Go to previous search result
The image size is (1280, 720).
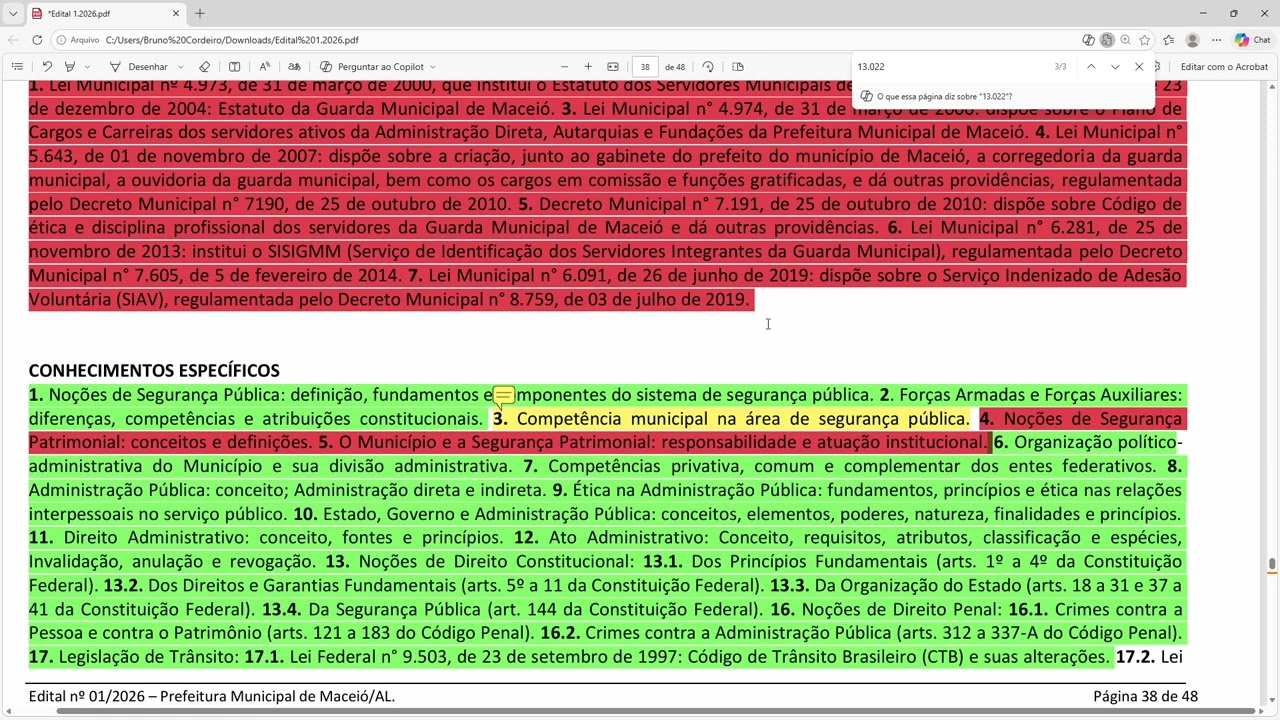click(x=1091, y=67)
